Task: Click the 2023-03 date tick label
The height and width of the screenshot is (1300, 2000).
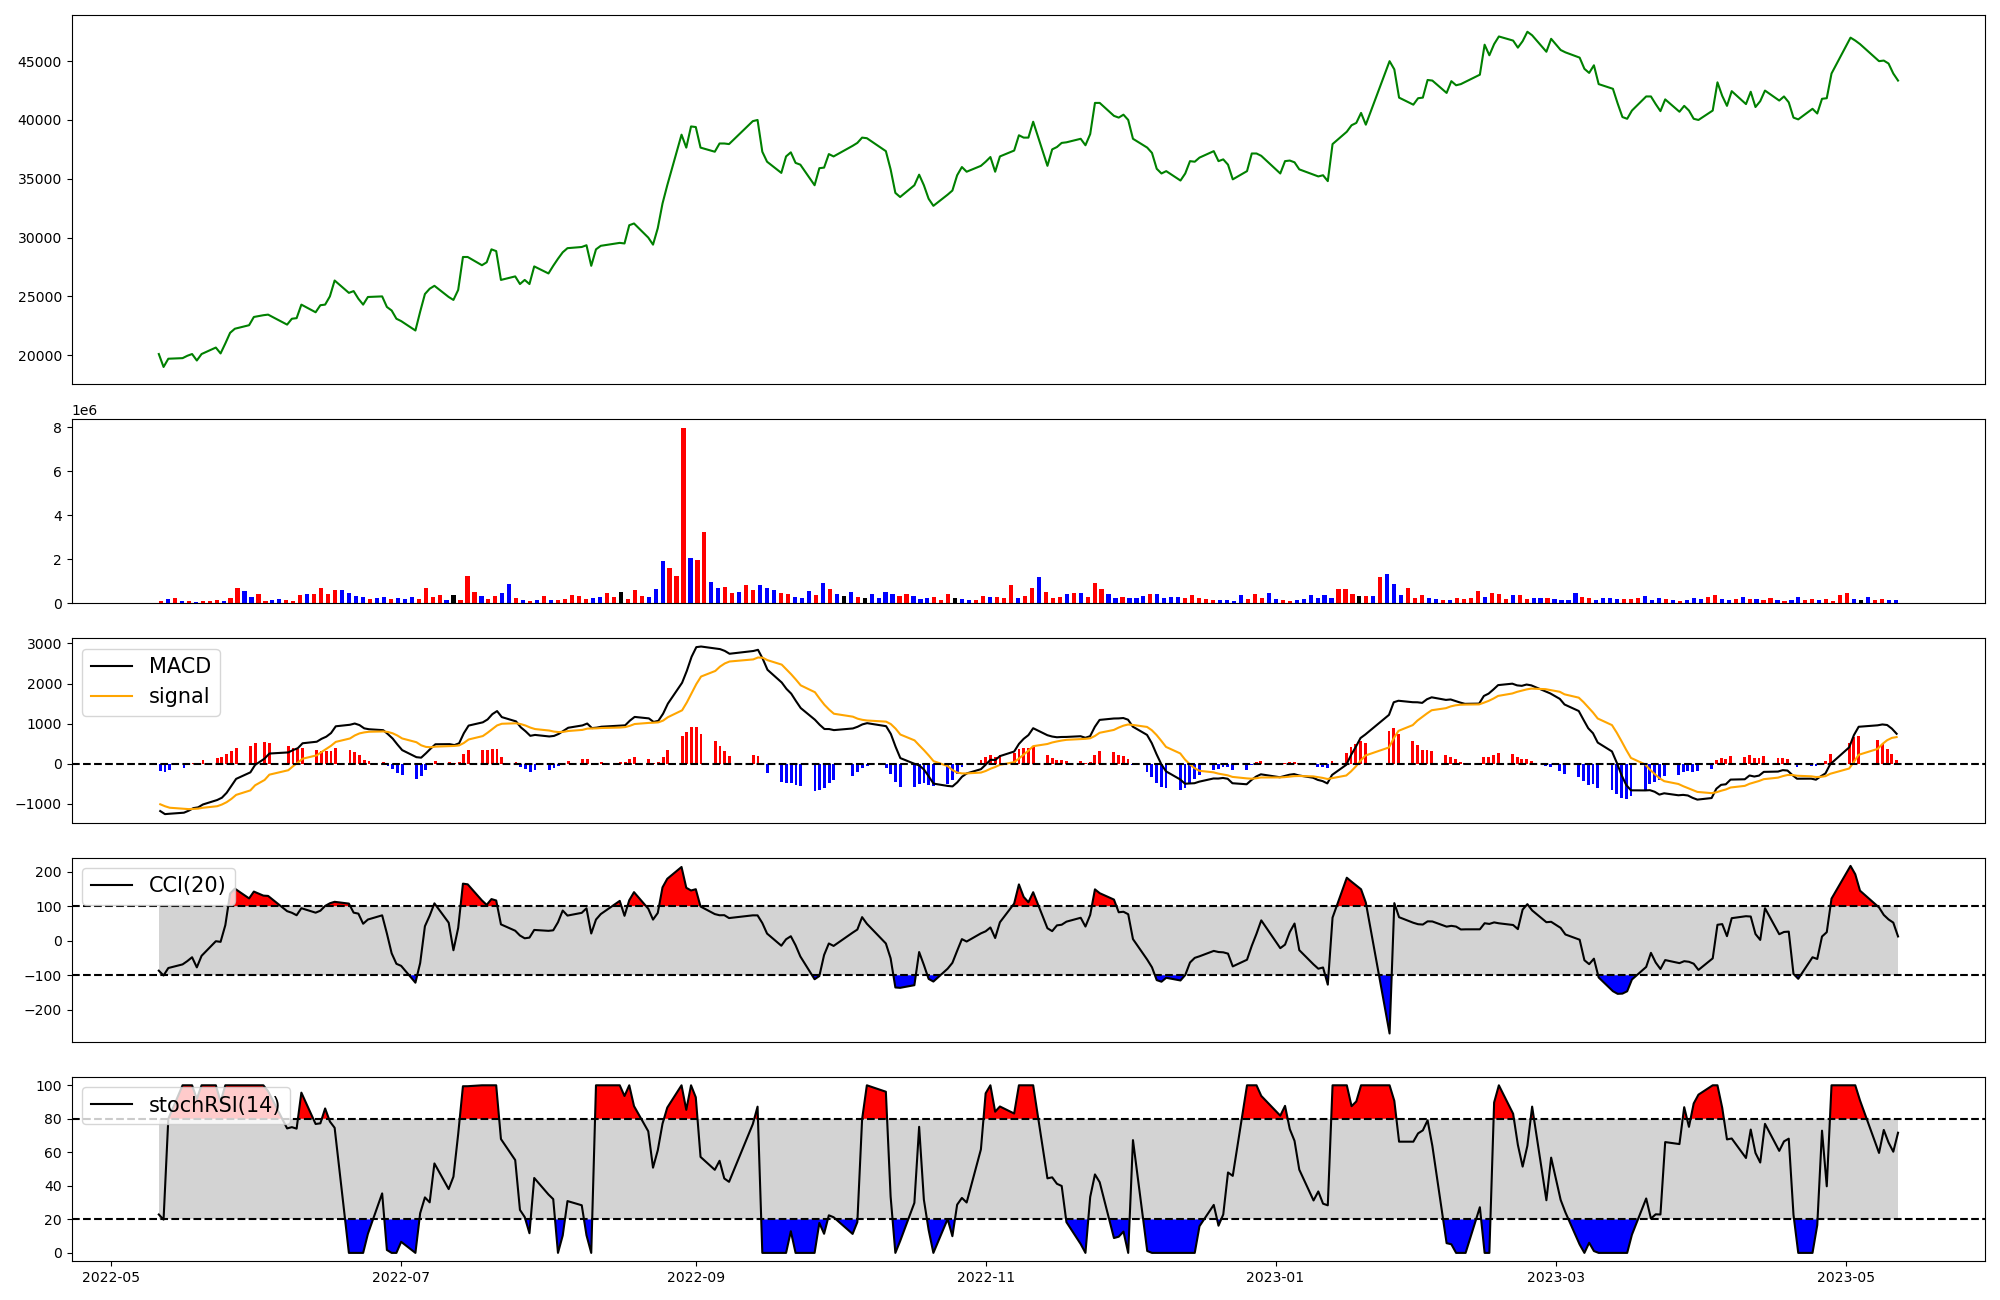Action: pos(1556,1277)
